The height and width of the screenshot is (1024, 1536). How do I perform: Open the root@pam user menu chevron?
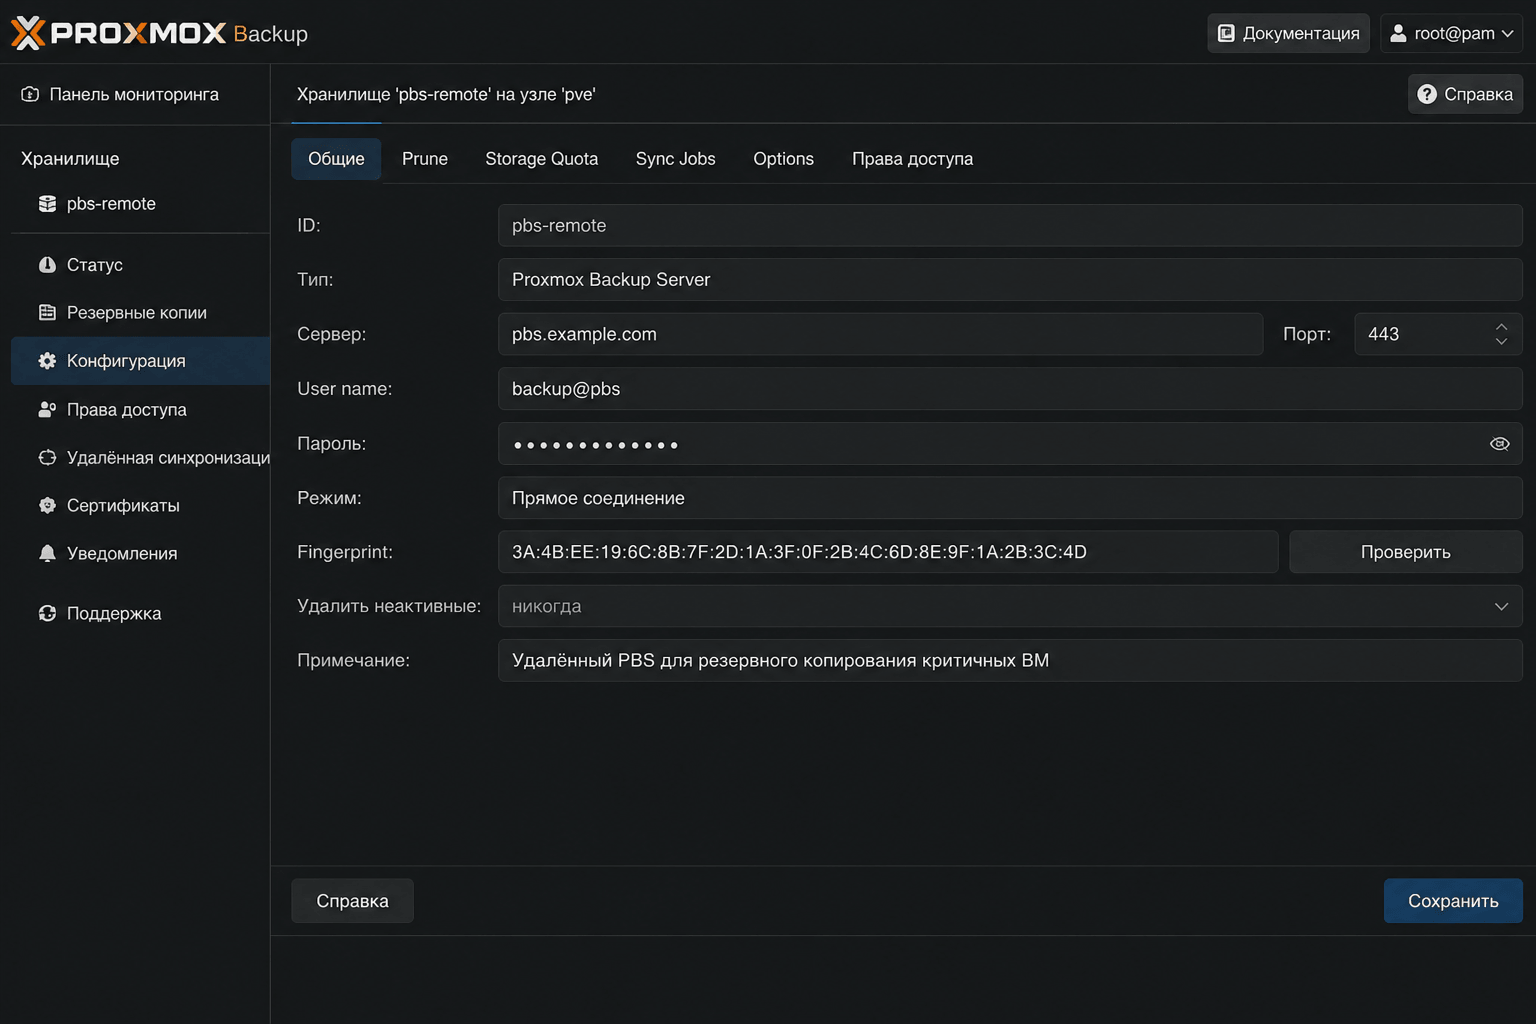1508,34
